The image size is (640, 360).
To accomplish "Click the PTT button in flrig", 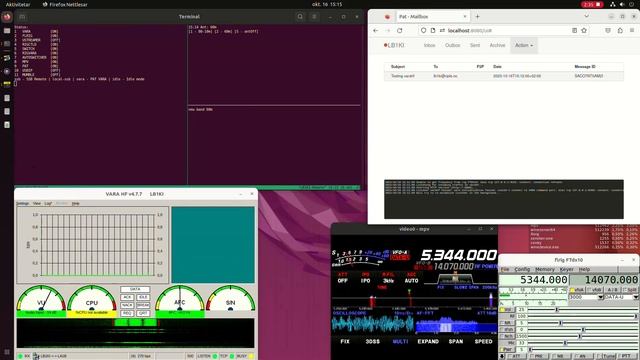I will click(x=627, y=356).
